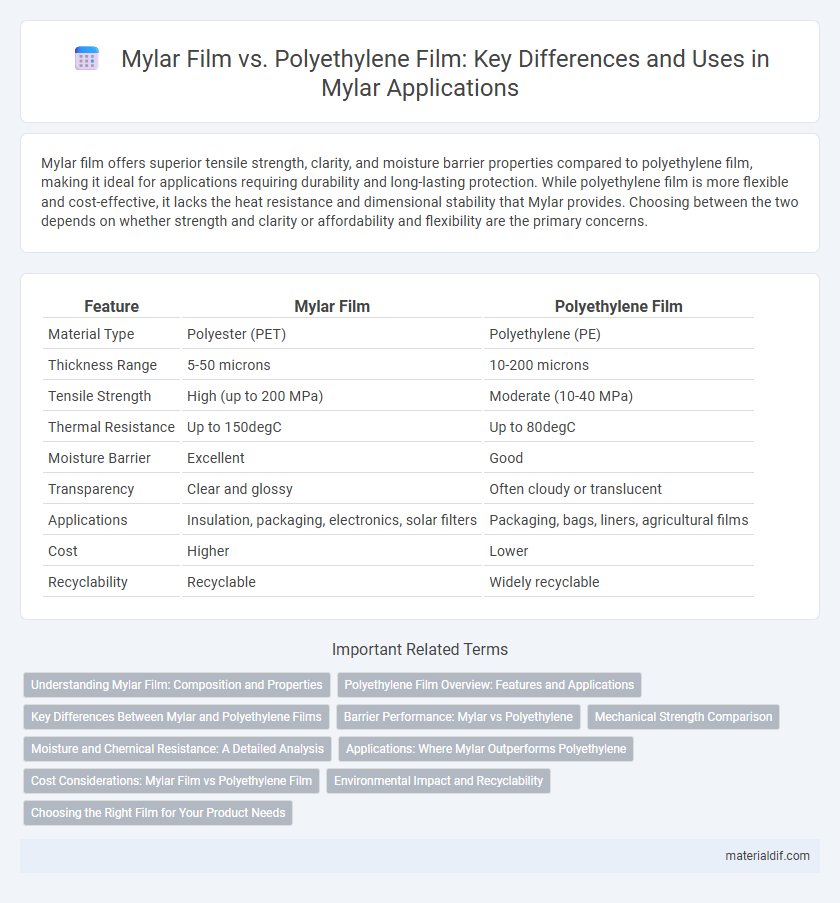This screenshot has height=903, width=840.
Task: Select the 'Recyclable' cell under Mylar Film
Action: click(221, 582)
